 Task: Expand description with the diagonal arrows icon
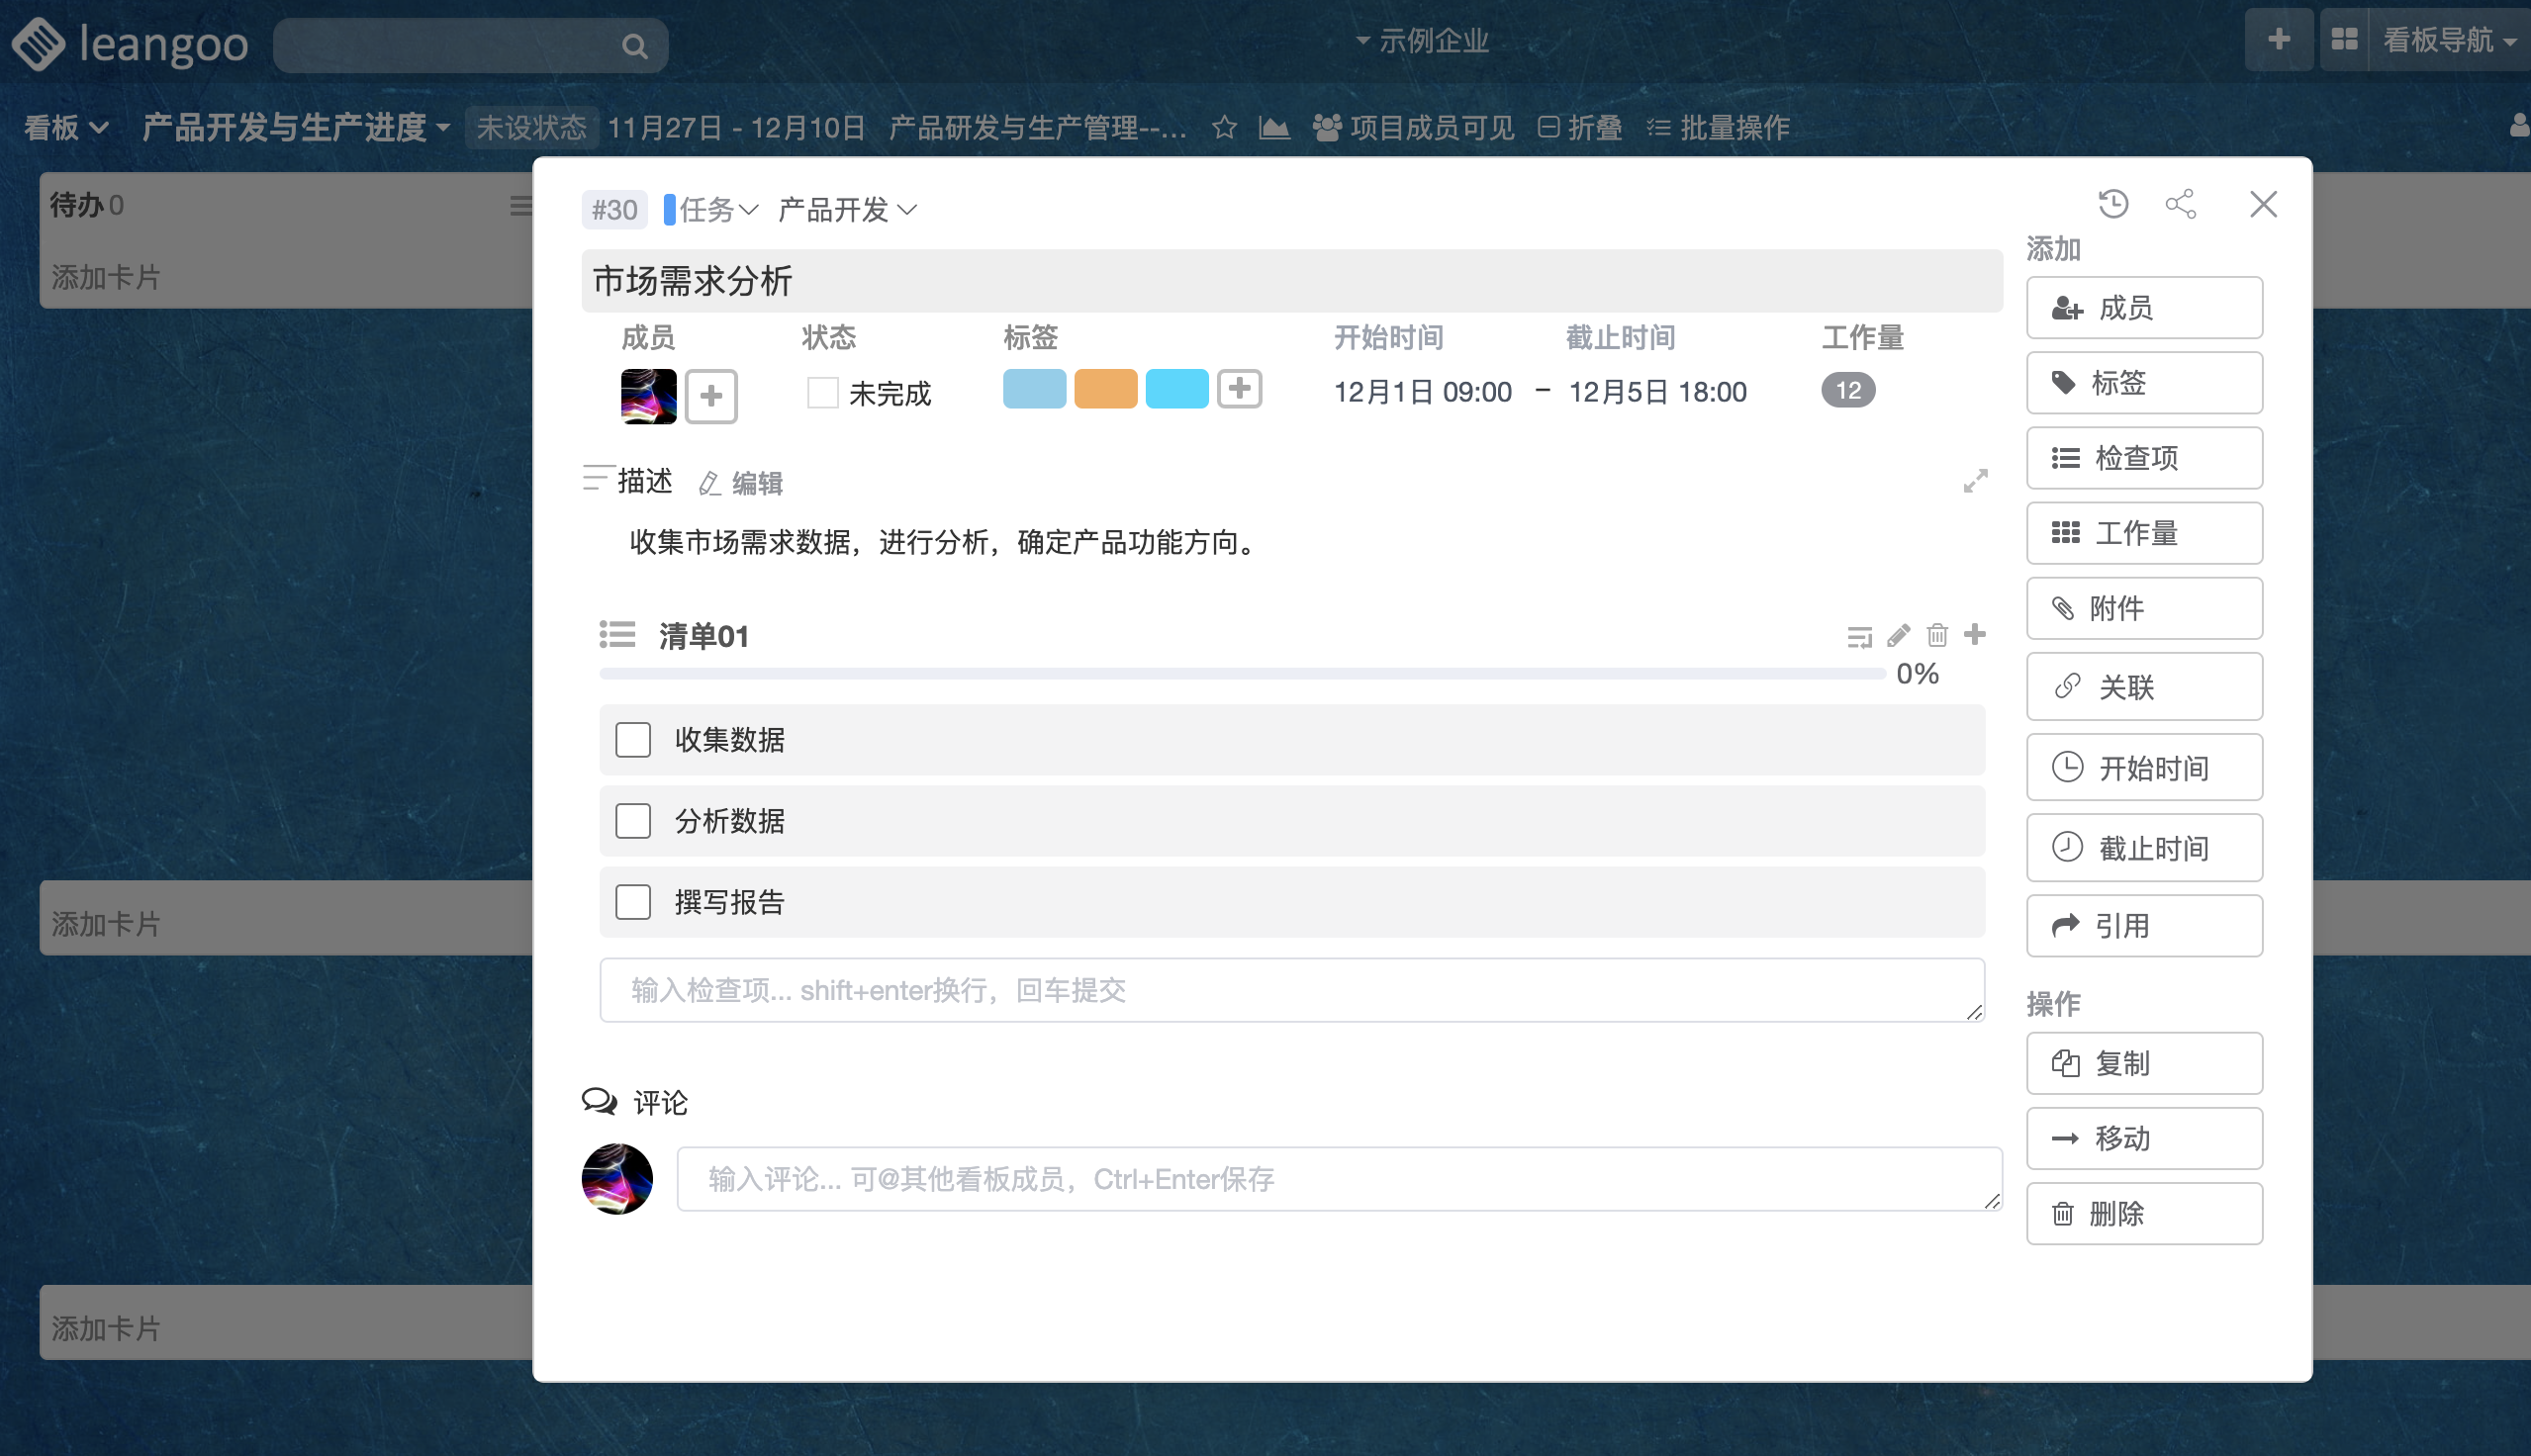coord(1975,481)
